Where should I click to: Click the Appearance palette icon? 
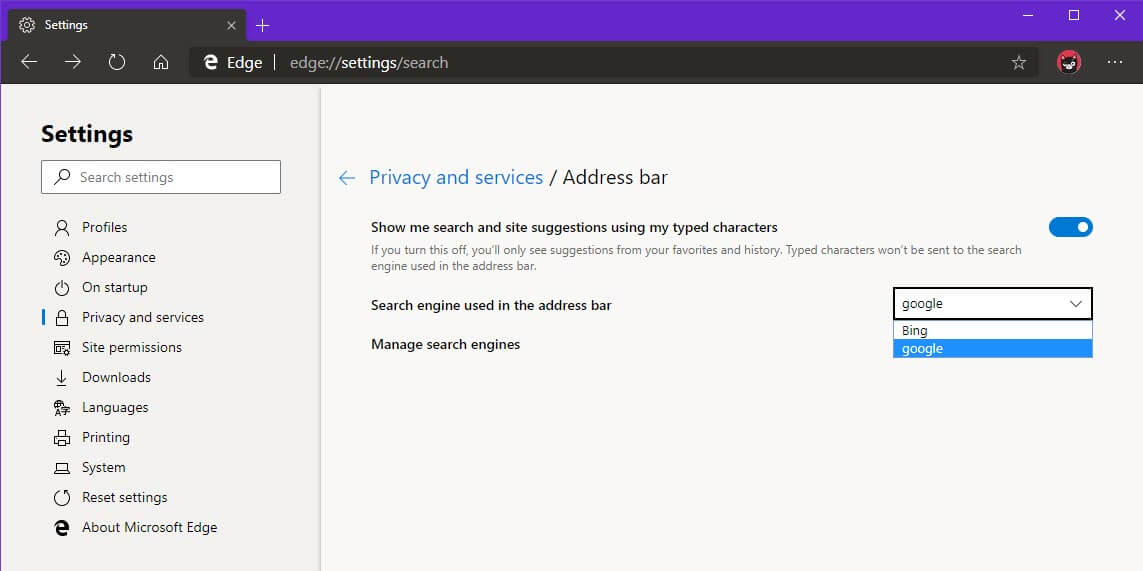(x=62, y=257)
